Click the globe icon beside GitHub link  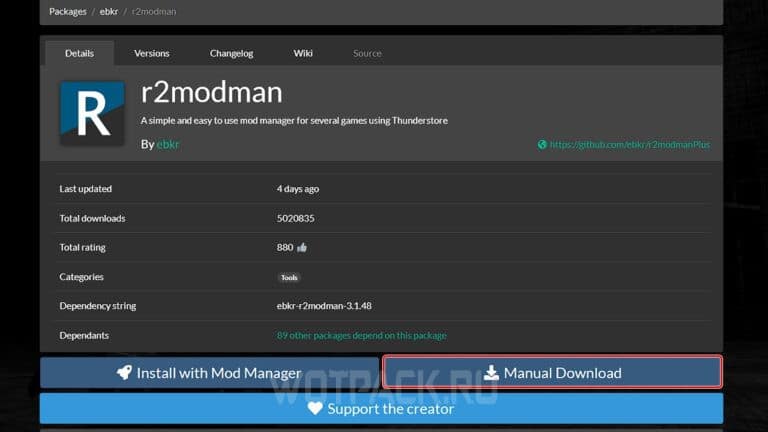pos(542,144)
